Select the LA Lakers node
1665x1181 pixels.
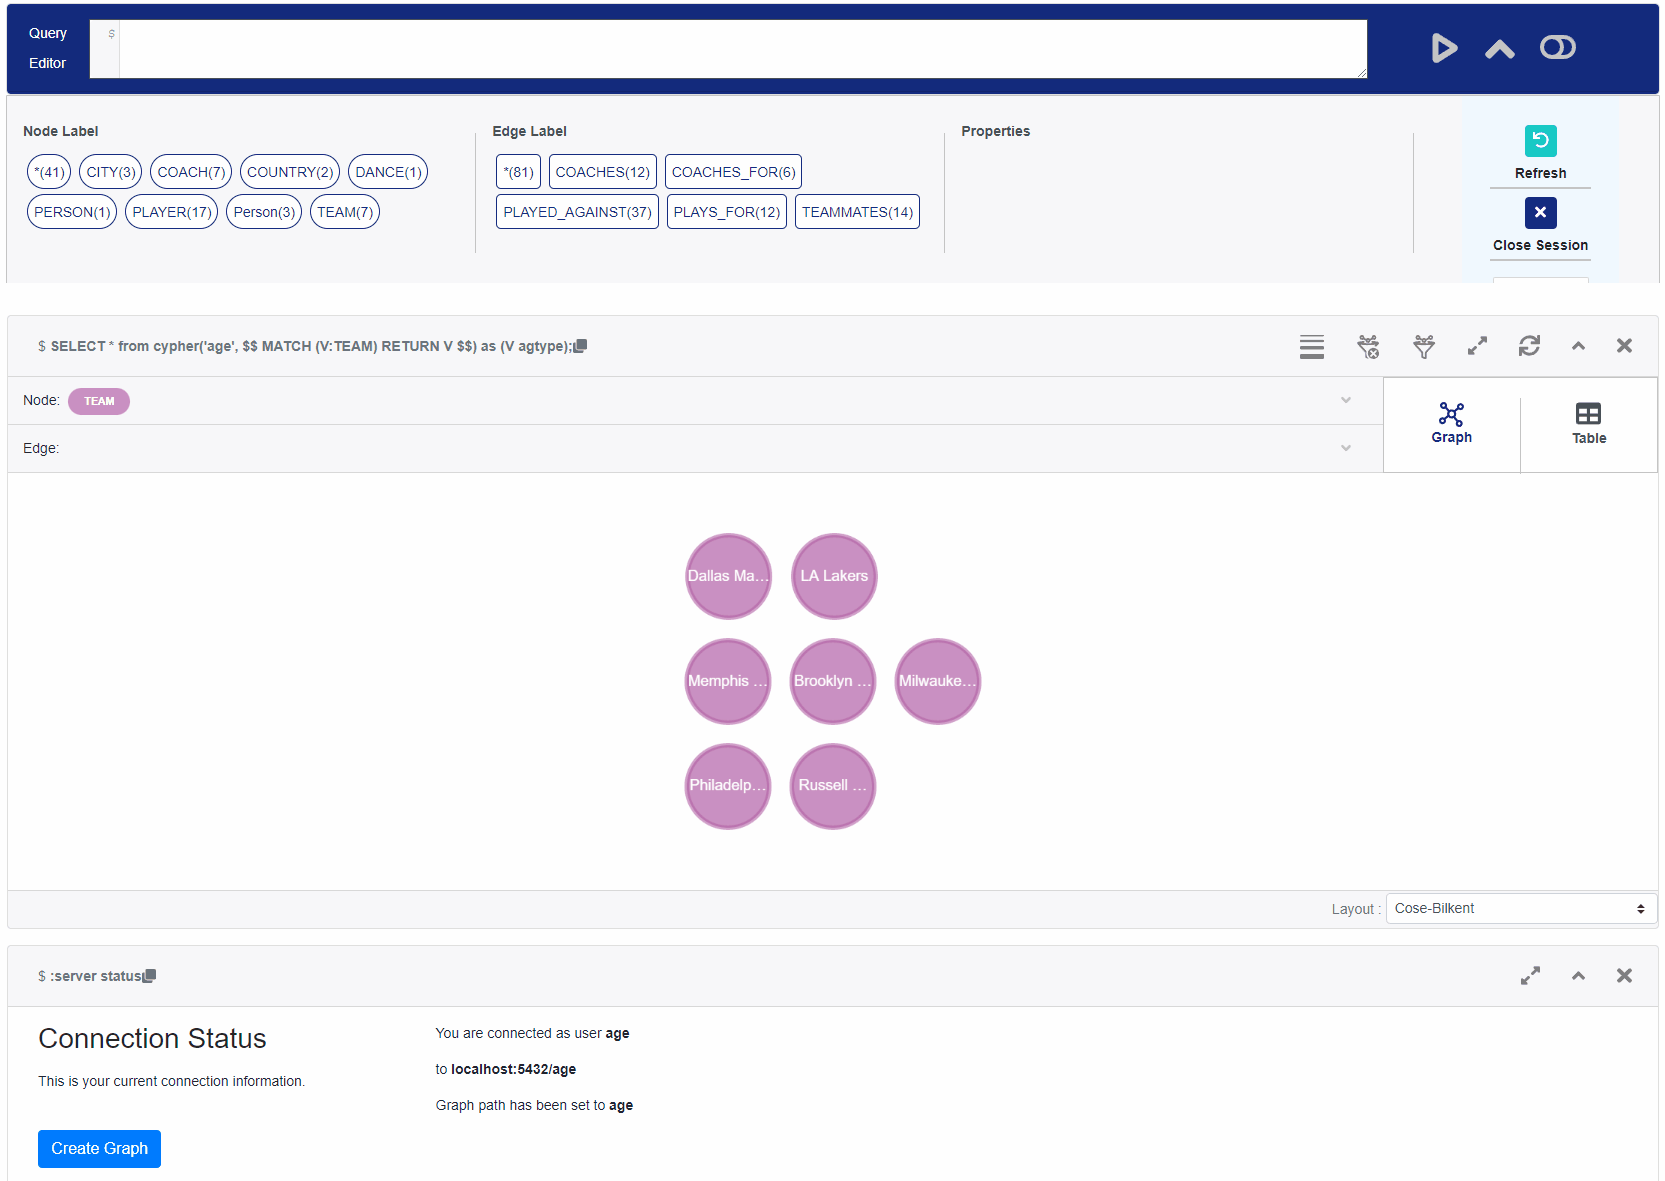[834, 576]
